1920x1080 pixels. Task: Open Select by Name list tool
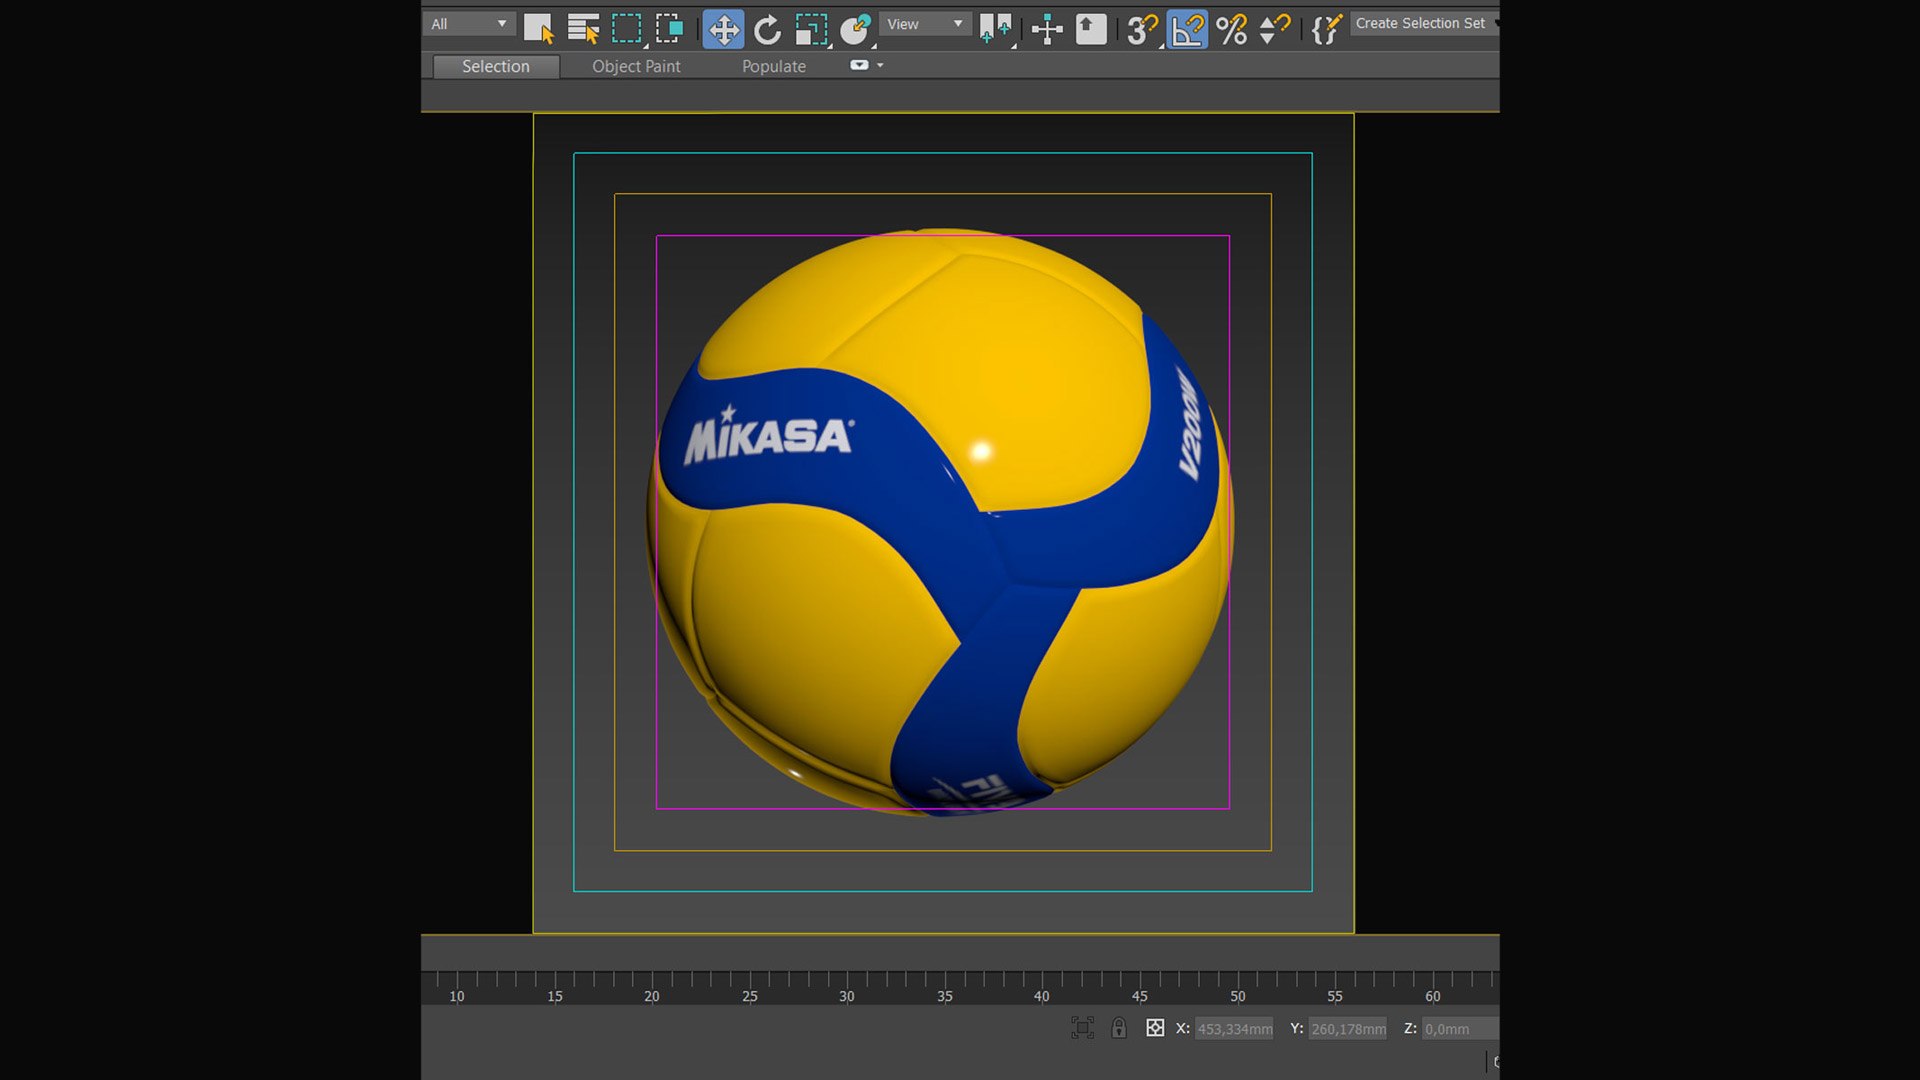(x=583, y=29)
